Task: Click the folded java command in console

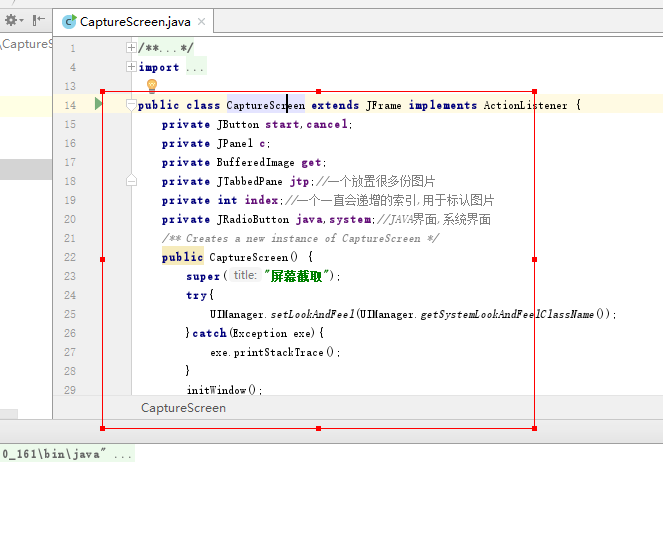Action: click(67, 454)
